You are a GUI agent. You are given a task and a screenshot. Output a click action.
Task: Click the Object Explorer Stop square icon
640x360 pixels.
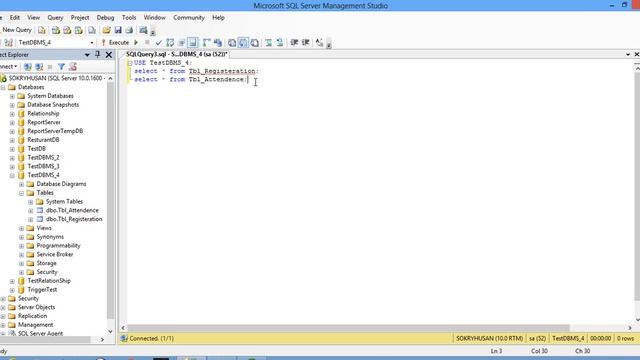click(x=50, y=67)
